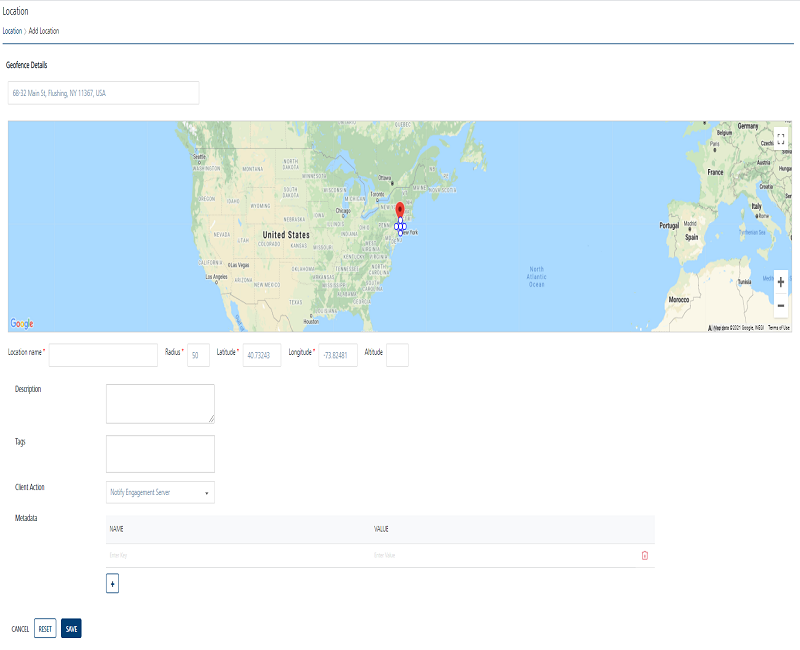Zoom in on the map
800x650 pixels.
point(781,282)
